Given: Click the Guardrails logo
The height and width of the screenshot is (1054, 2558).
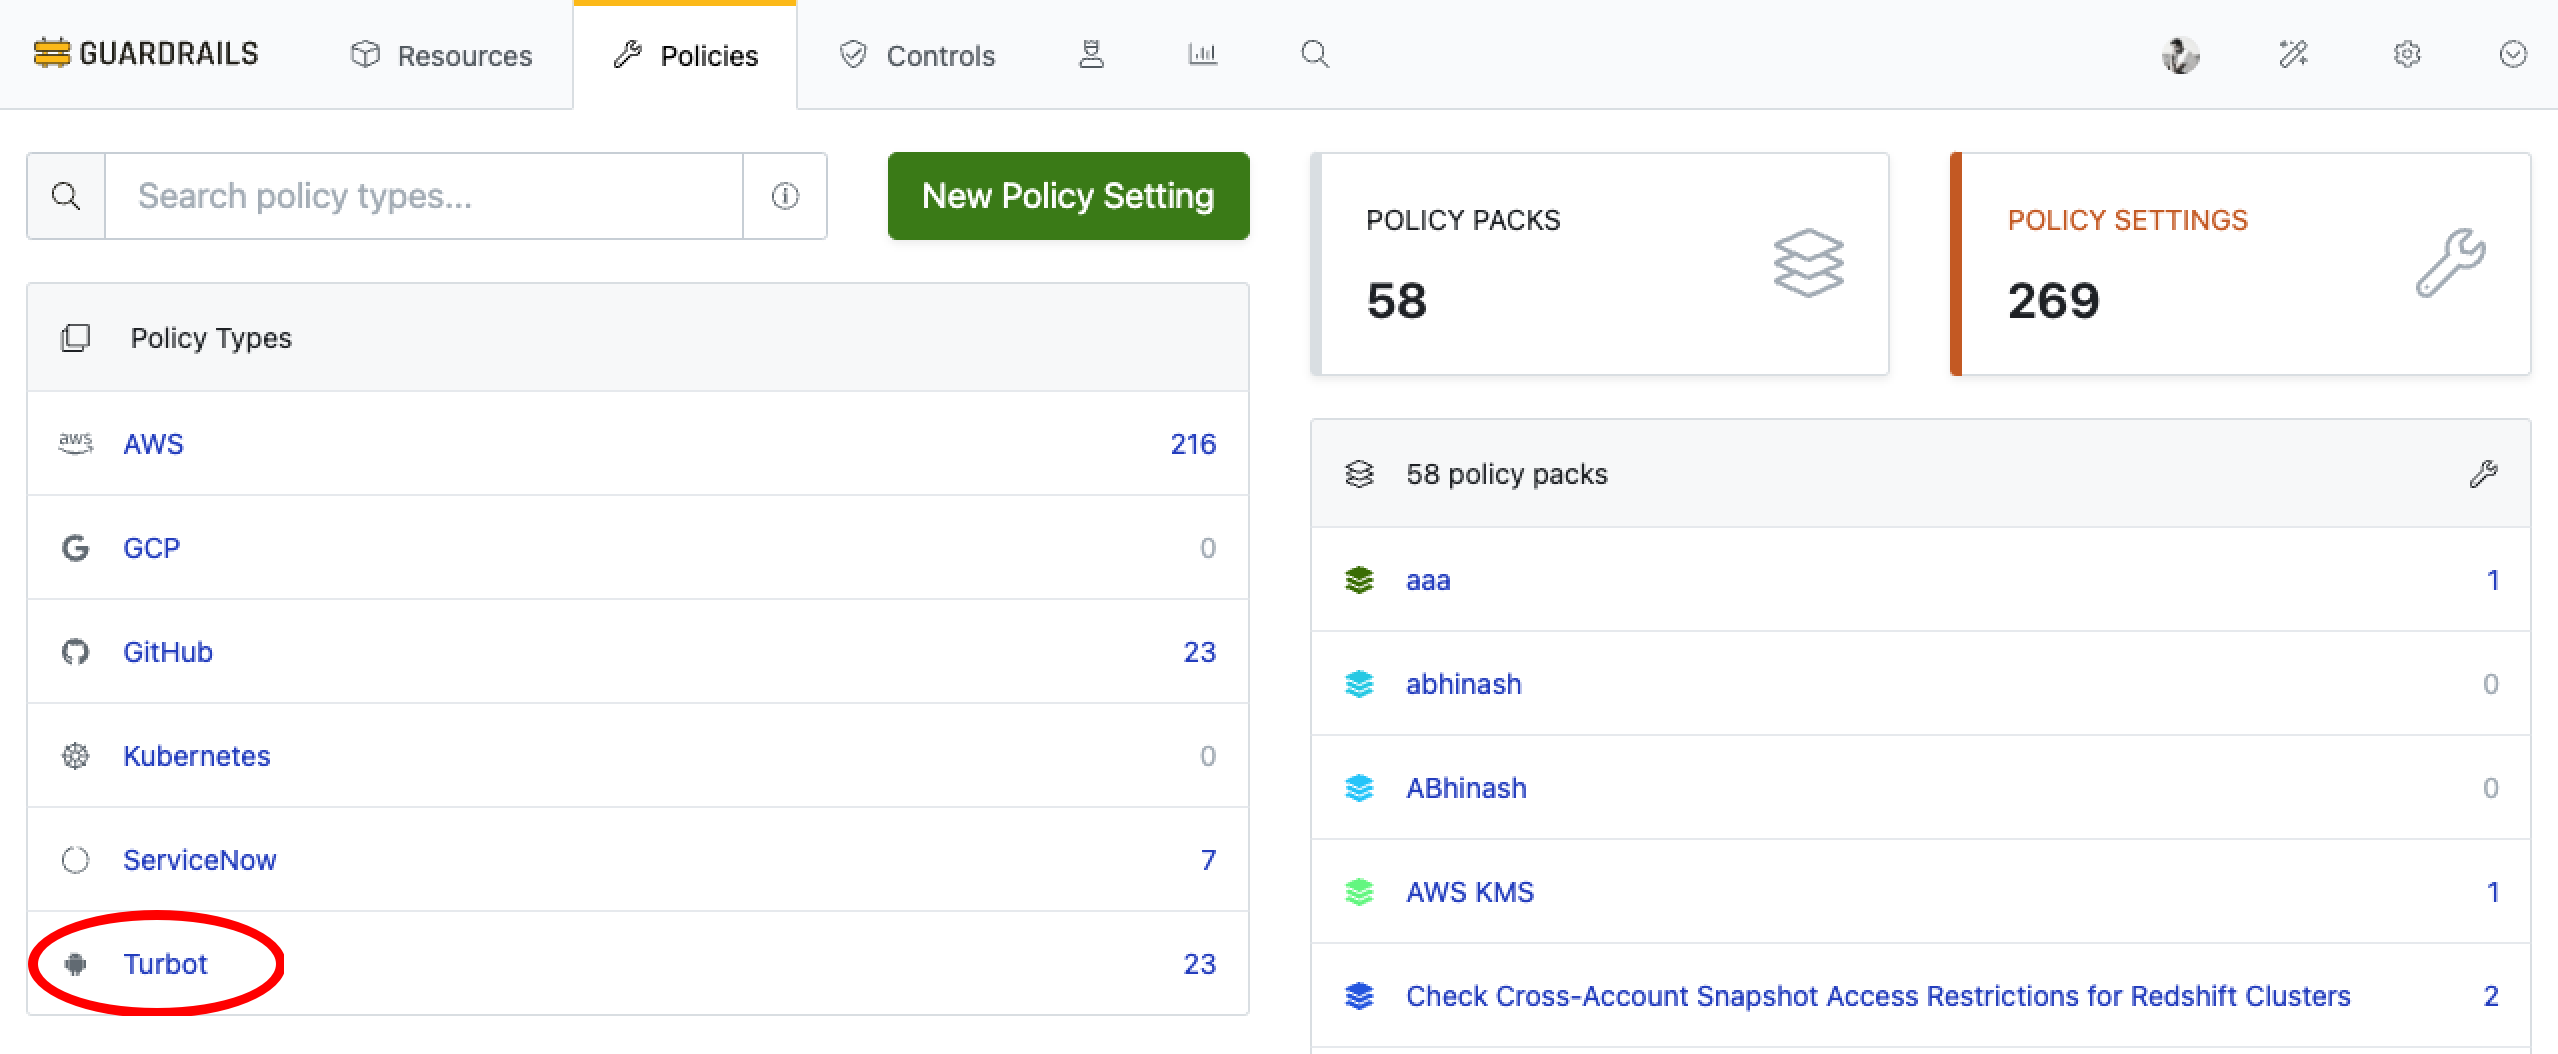Looking at the screenshot, I should point(146,54).
